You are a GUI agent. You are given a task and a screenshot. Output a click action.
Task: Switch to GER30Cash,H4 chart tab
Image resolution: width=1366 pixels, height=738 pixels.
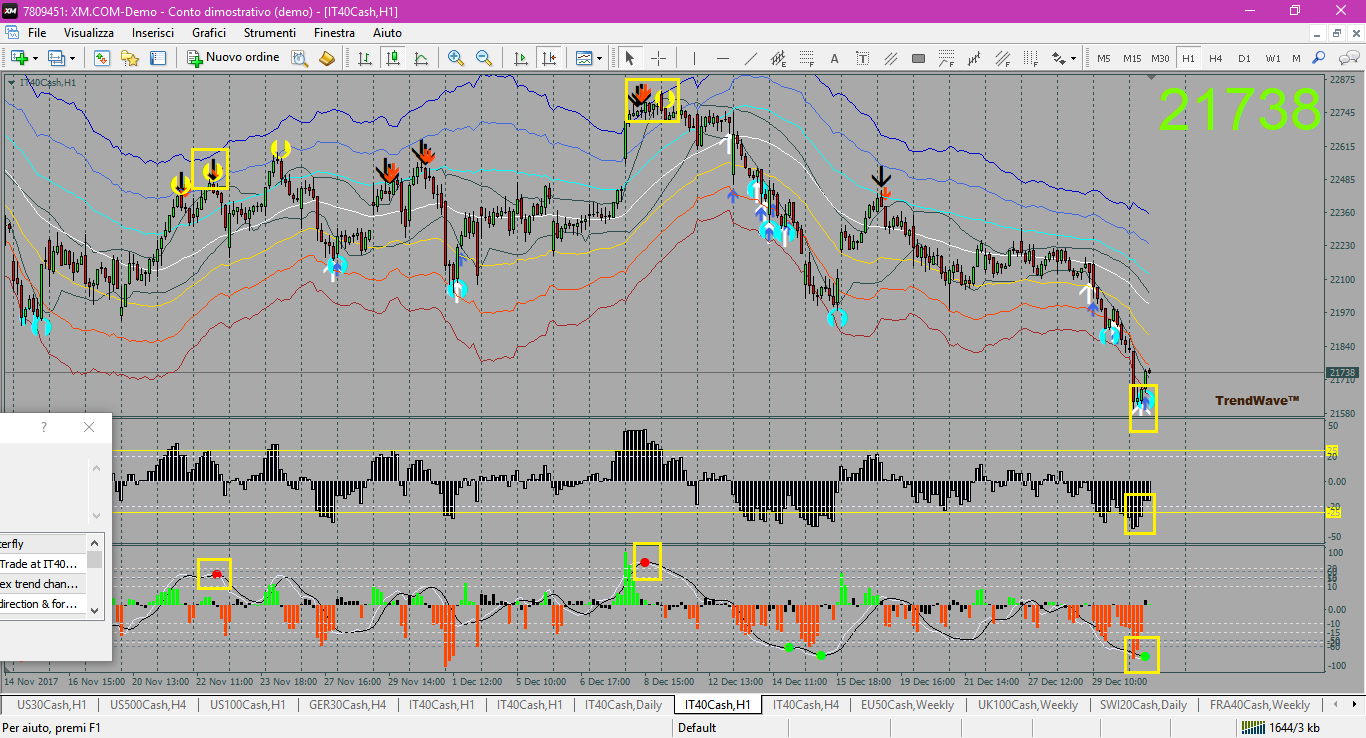(349, 705)
